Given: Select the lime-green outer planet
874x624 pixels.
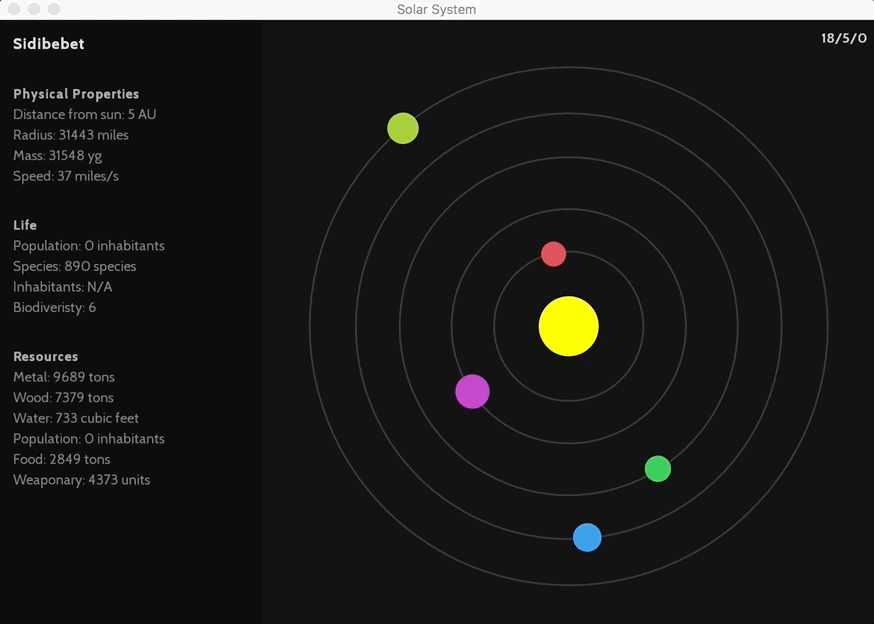Looking at the screenshot, I should tap(403, 128).
